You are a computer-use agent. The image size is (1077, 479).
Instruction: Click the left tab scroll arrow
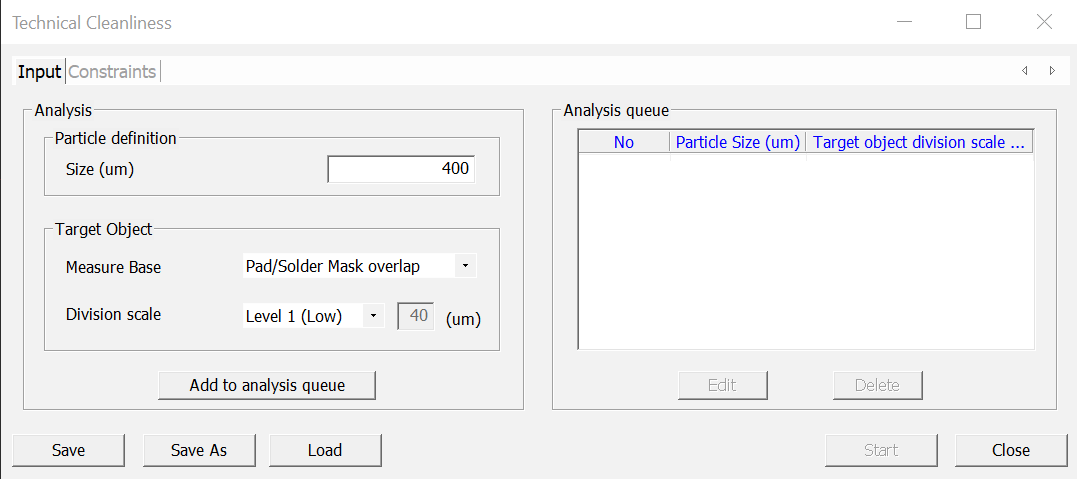(x=1025, y=71)
